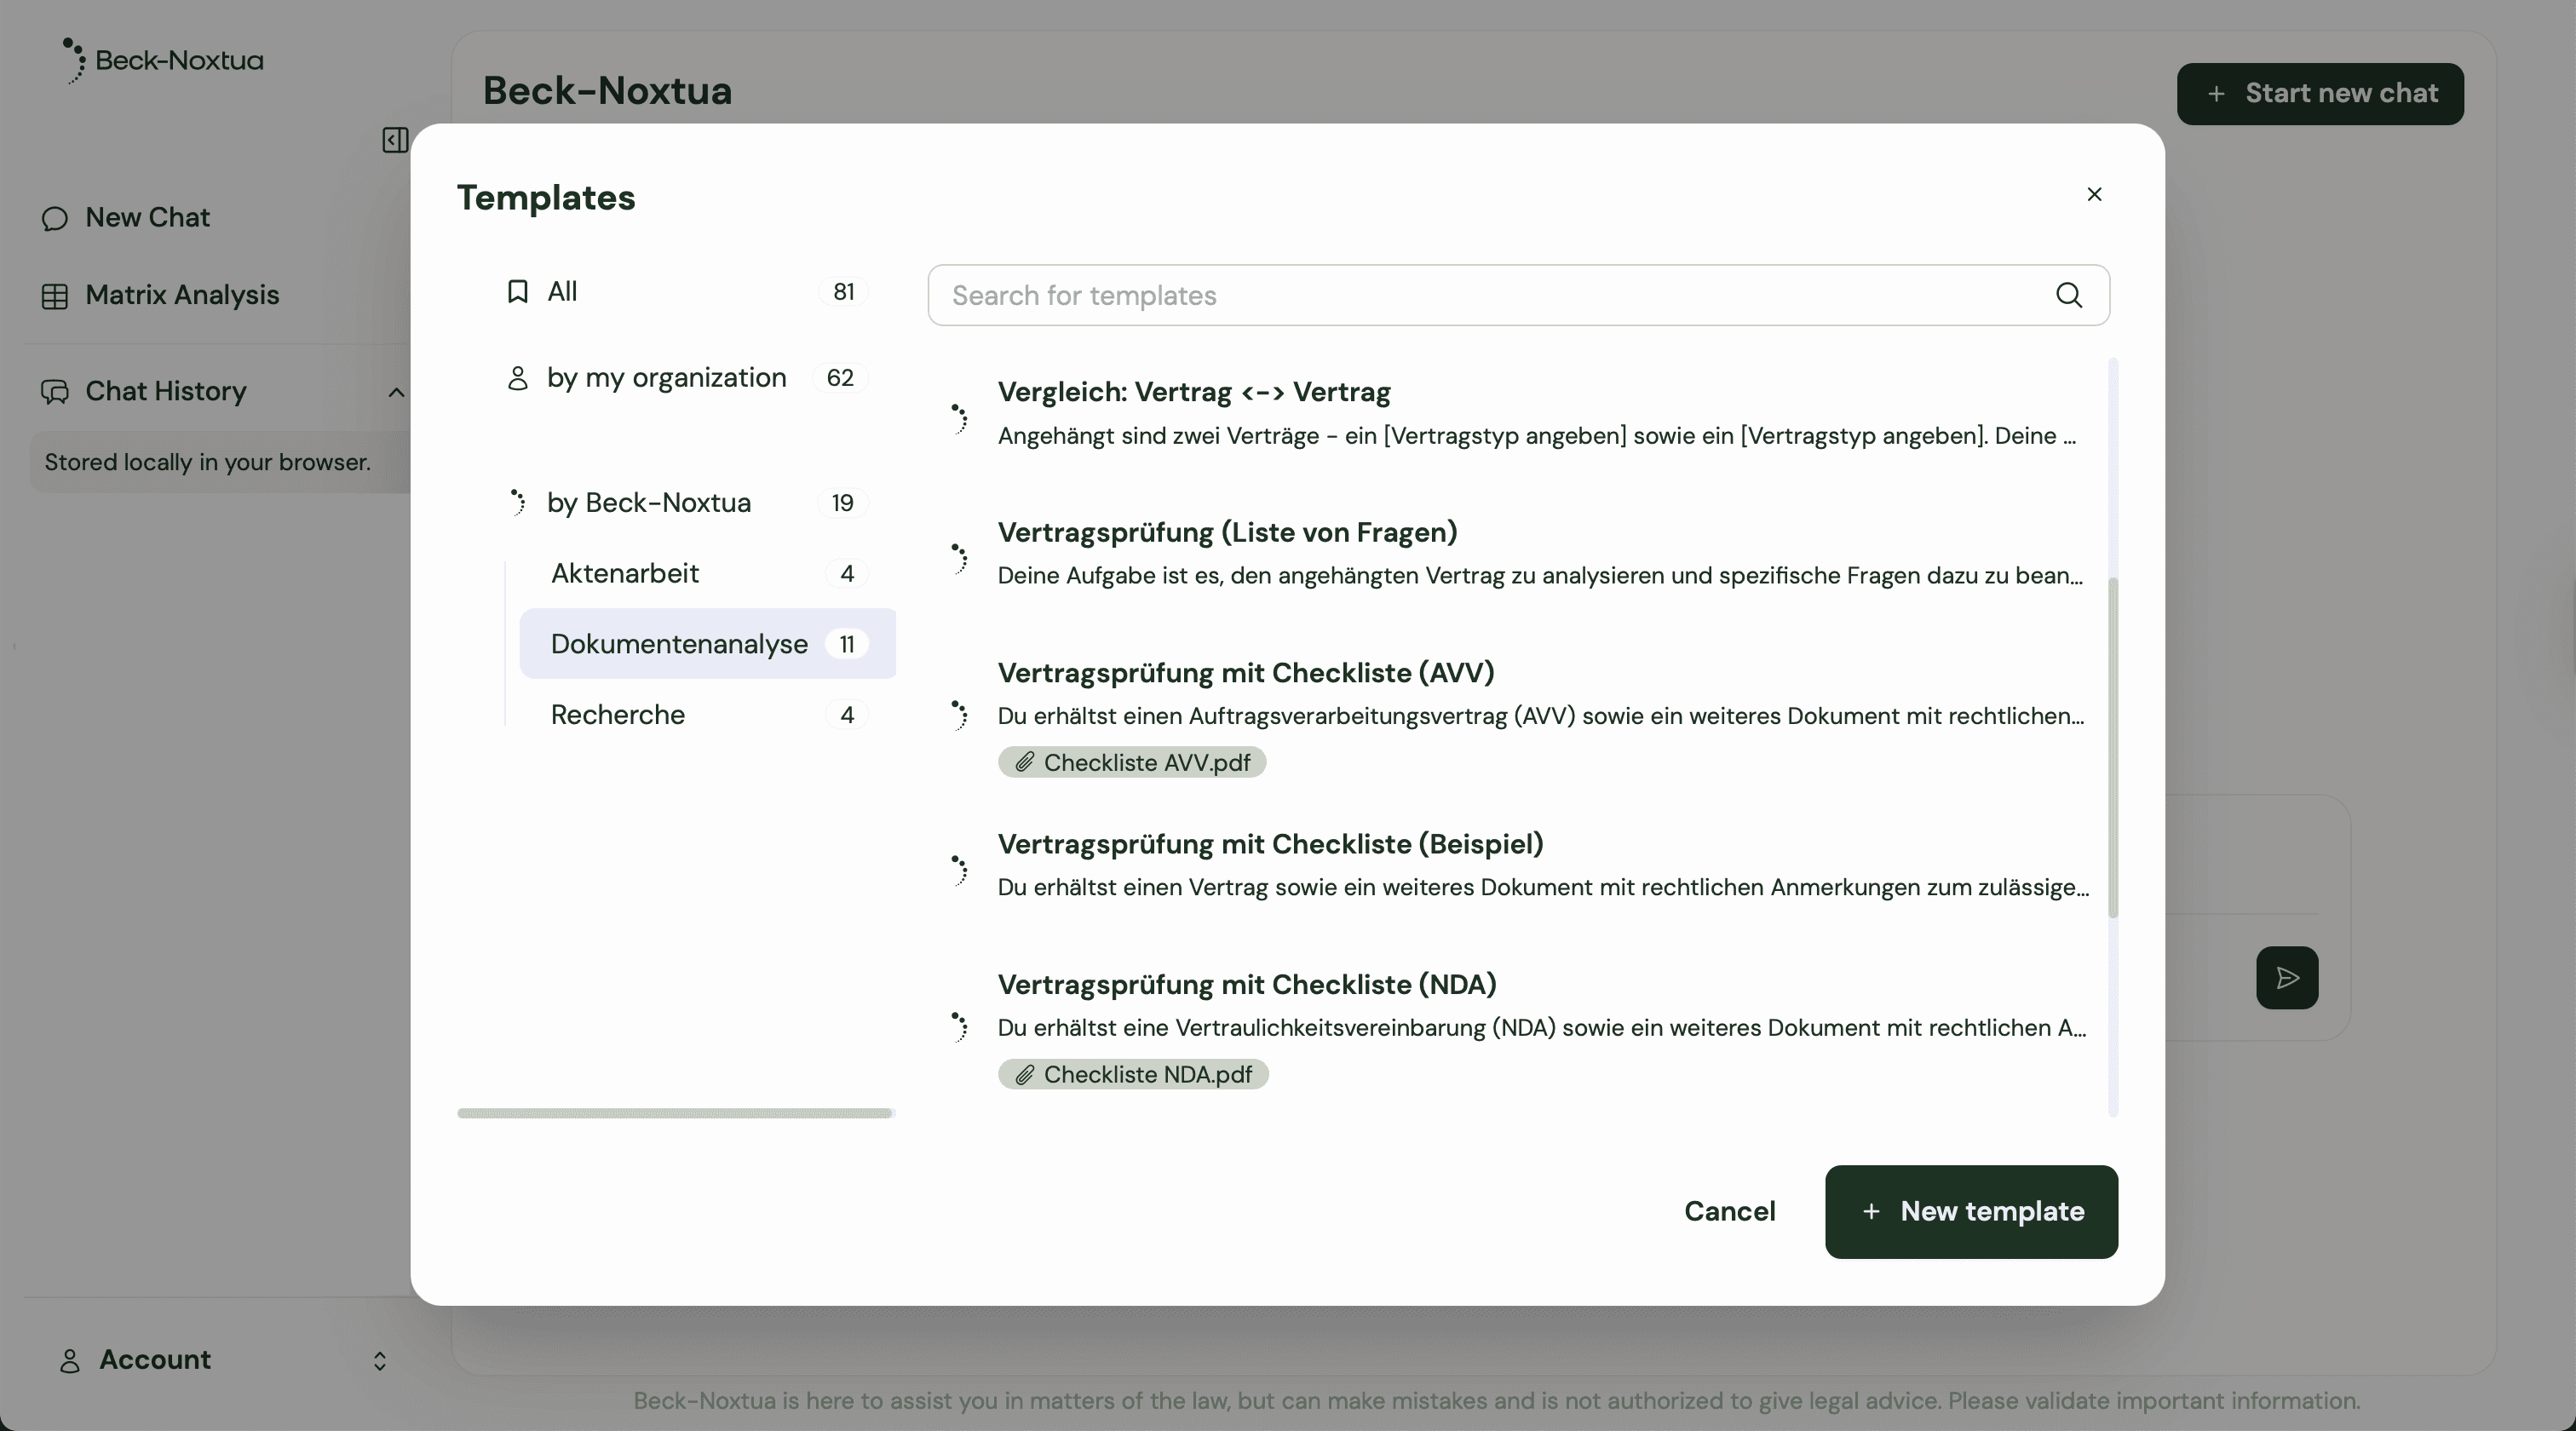This screenshot has height=1431, width=2576.
Task: Click the send message arrow icon
Action: (2286, 977)
